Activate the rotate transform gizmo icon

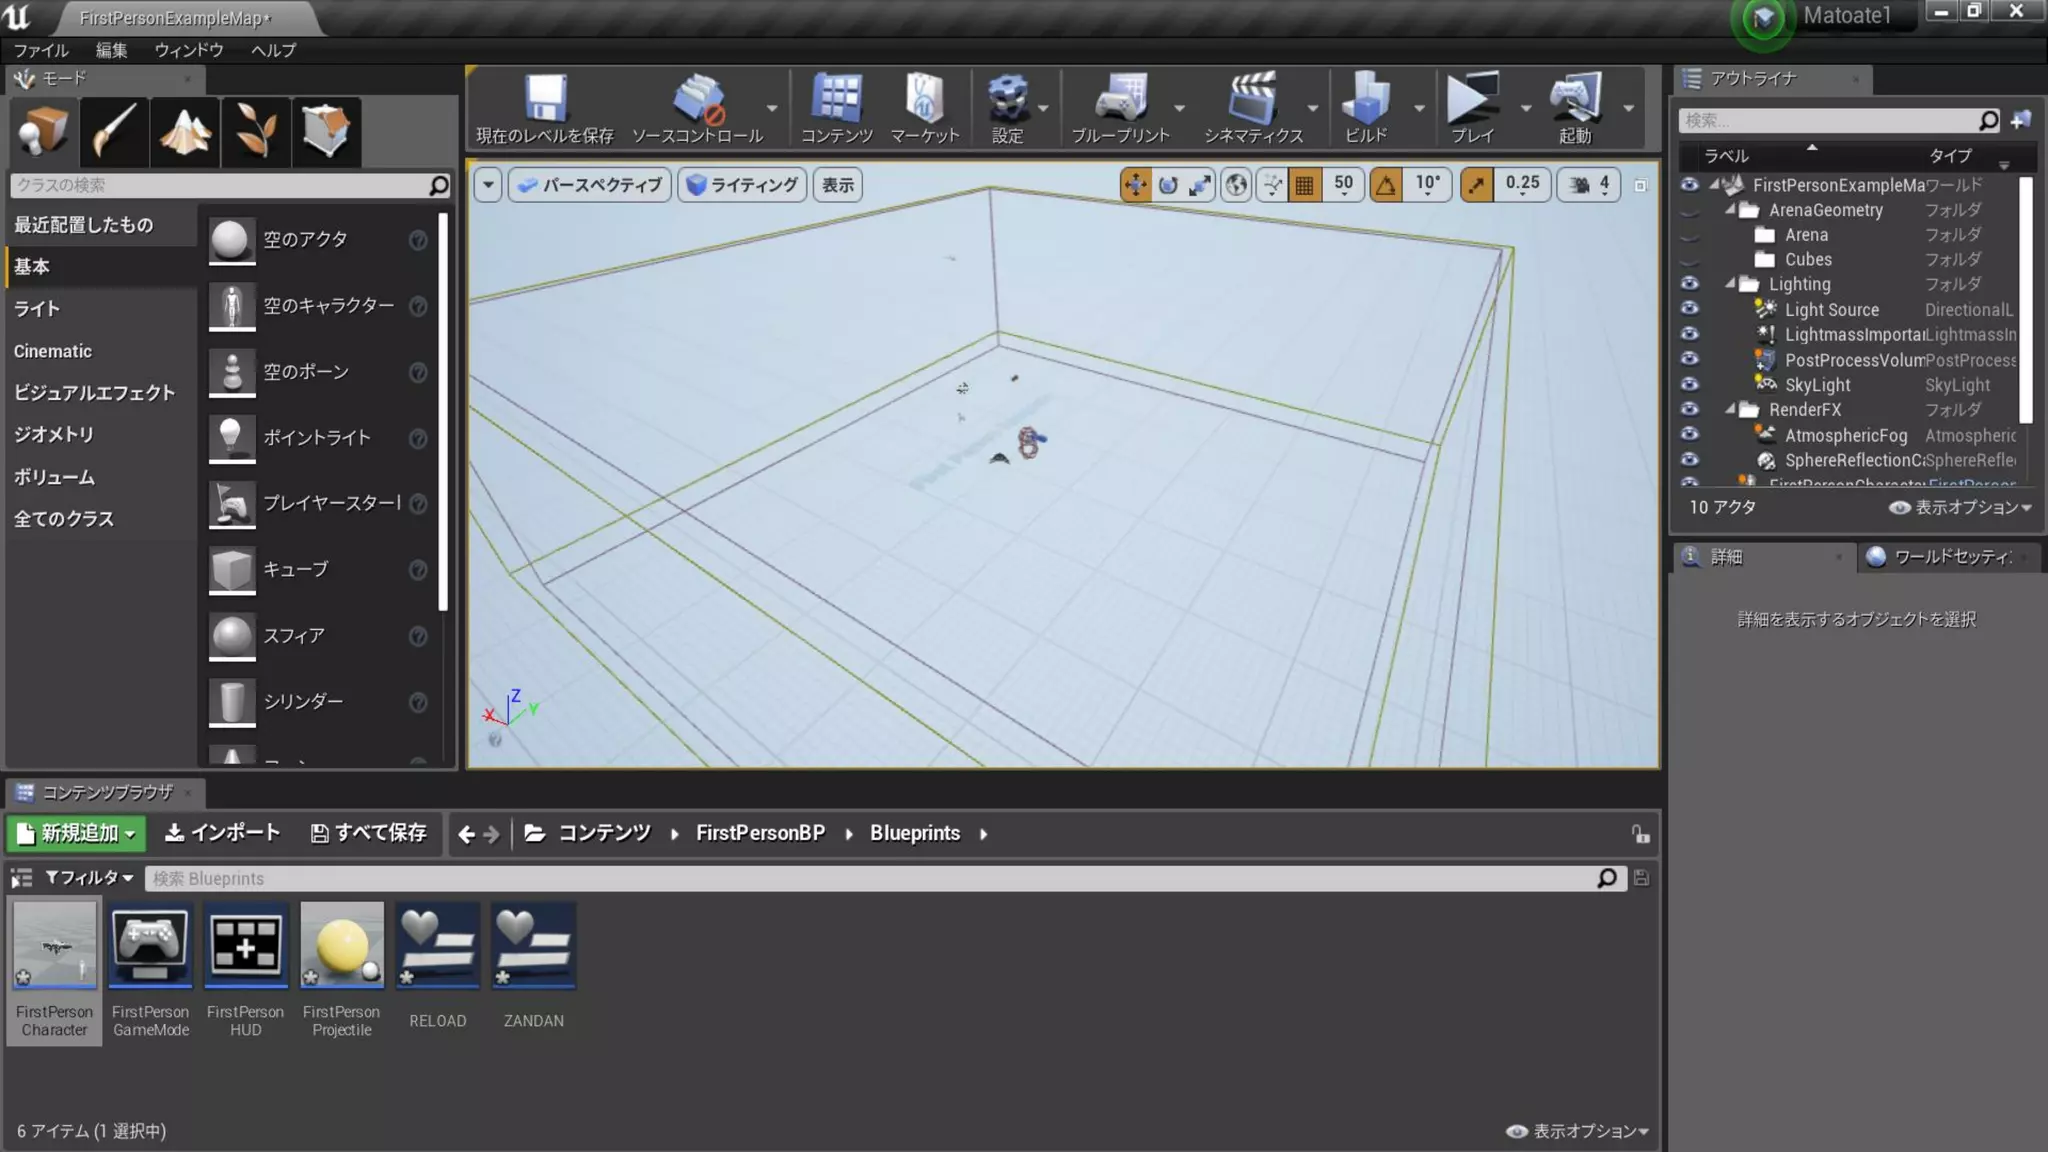point(1168,185)
